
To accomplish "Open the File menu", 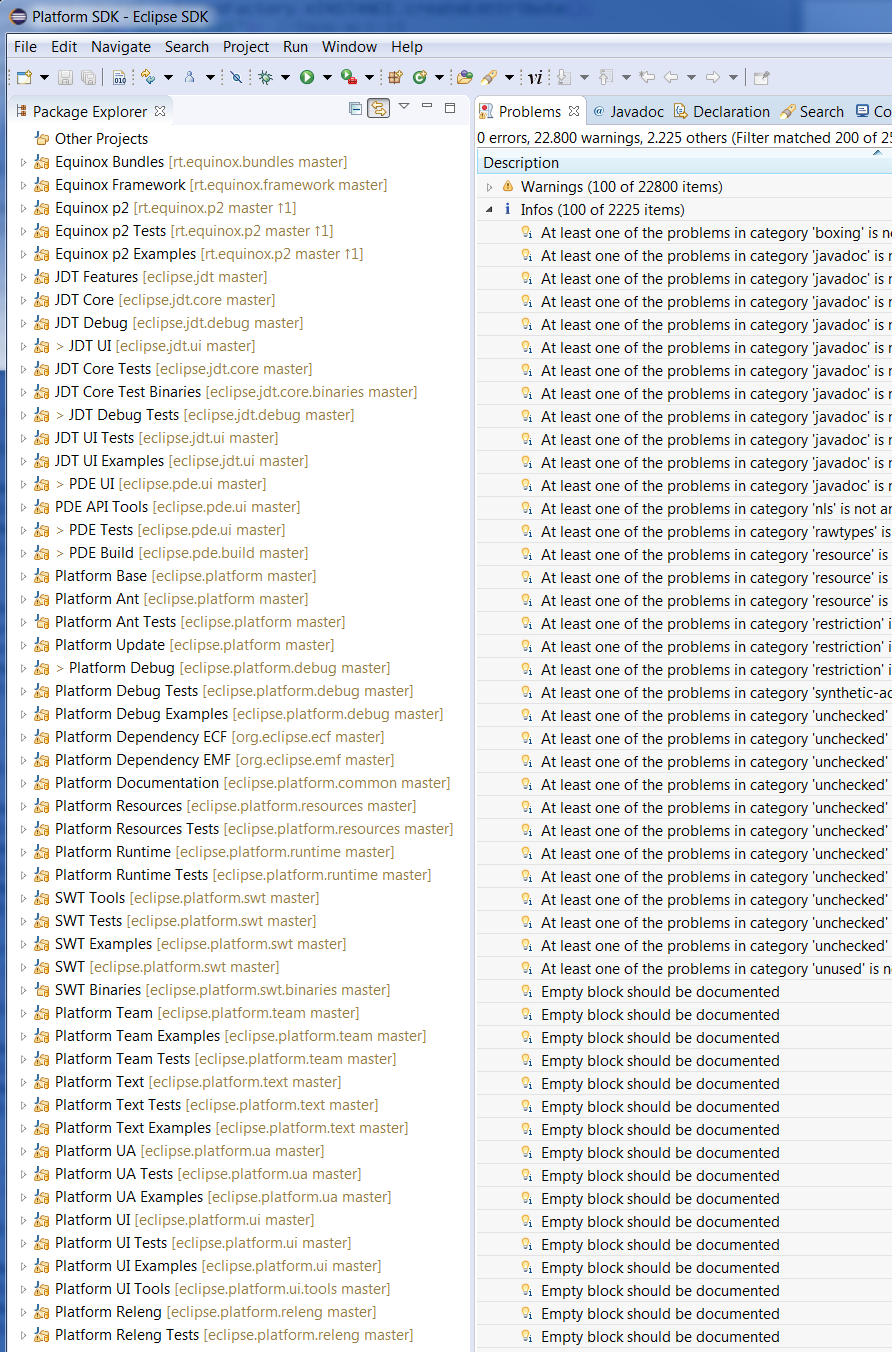I will tap(25, 47).
